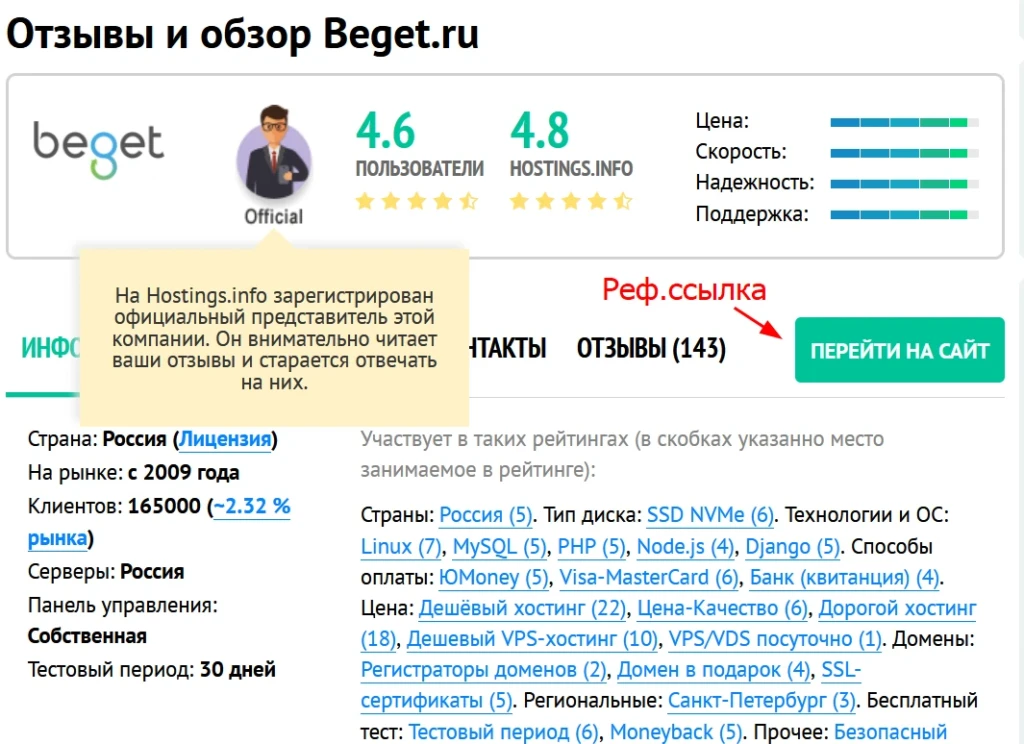Click the beget logo
This screenshot has height=744, width=1024.
click(x=98, y=150)
